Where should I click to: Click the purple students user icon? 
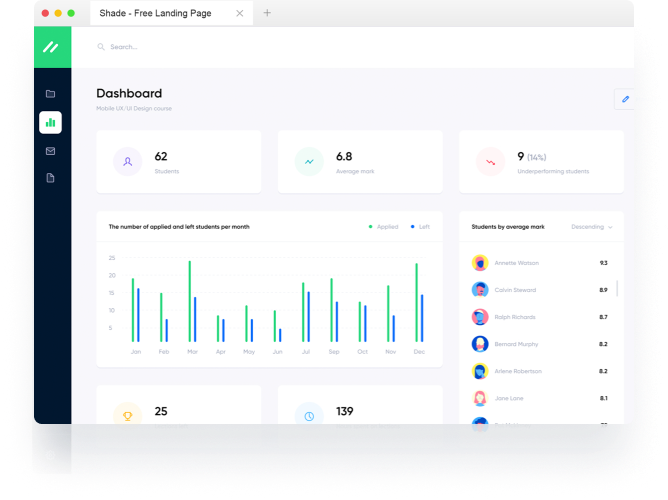click(127, 162)
